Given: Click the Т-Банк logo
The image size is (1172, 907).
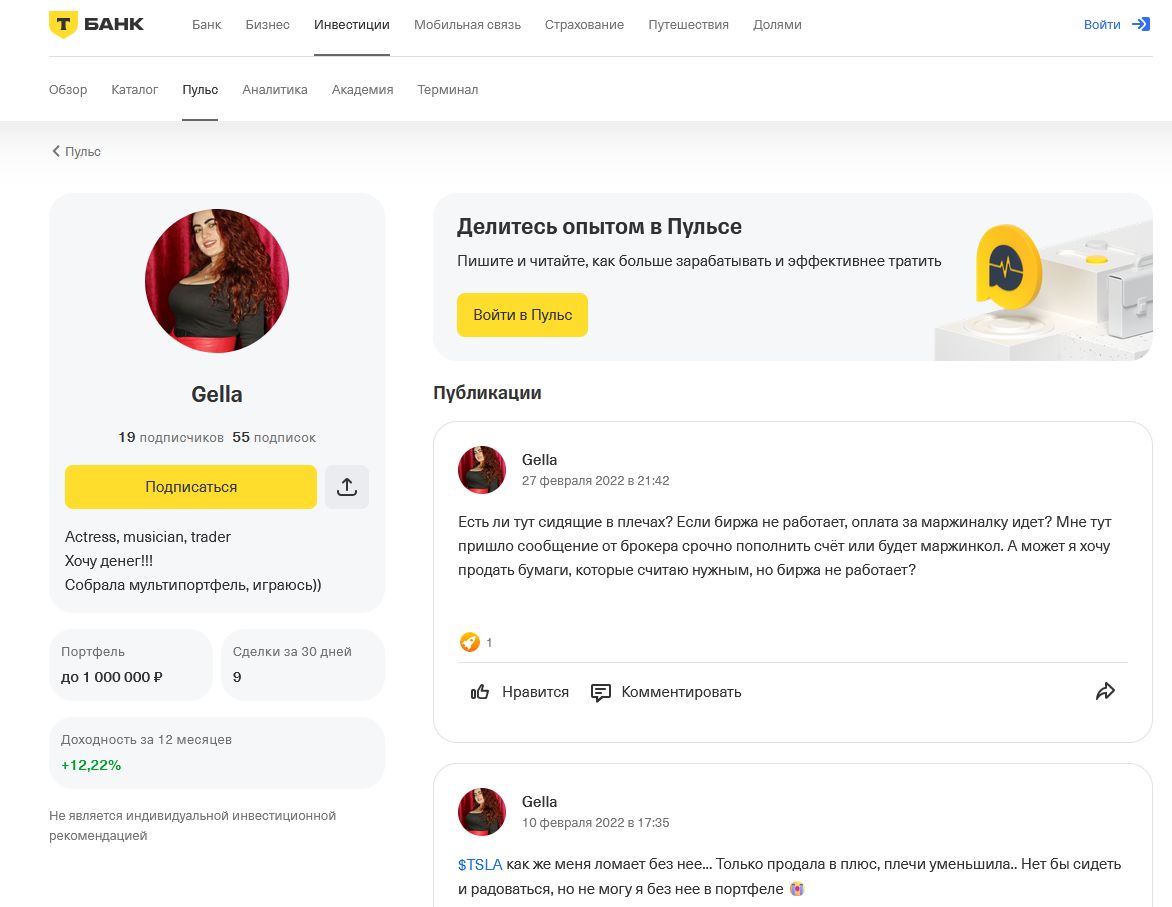Looking at the screenshot, I should pos(93,24).
